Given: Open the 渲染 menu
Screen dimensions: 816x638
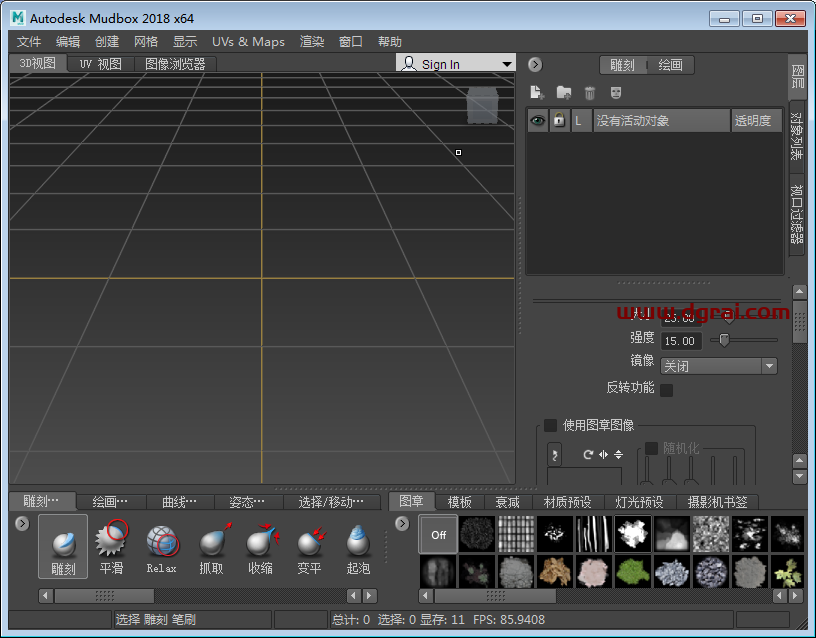Looking at the screenshot, I should 312,42.
